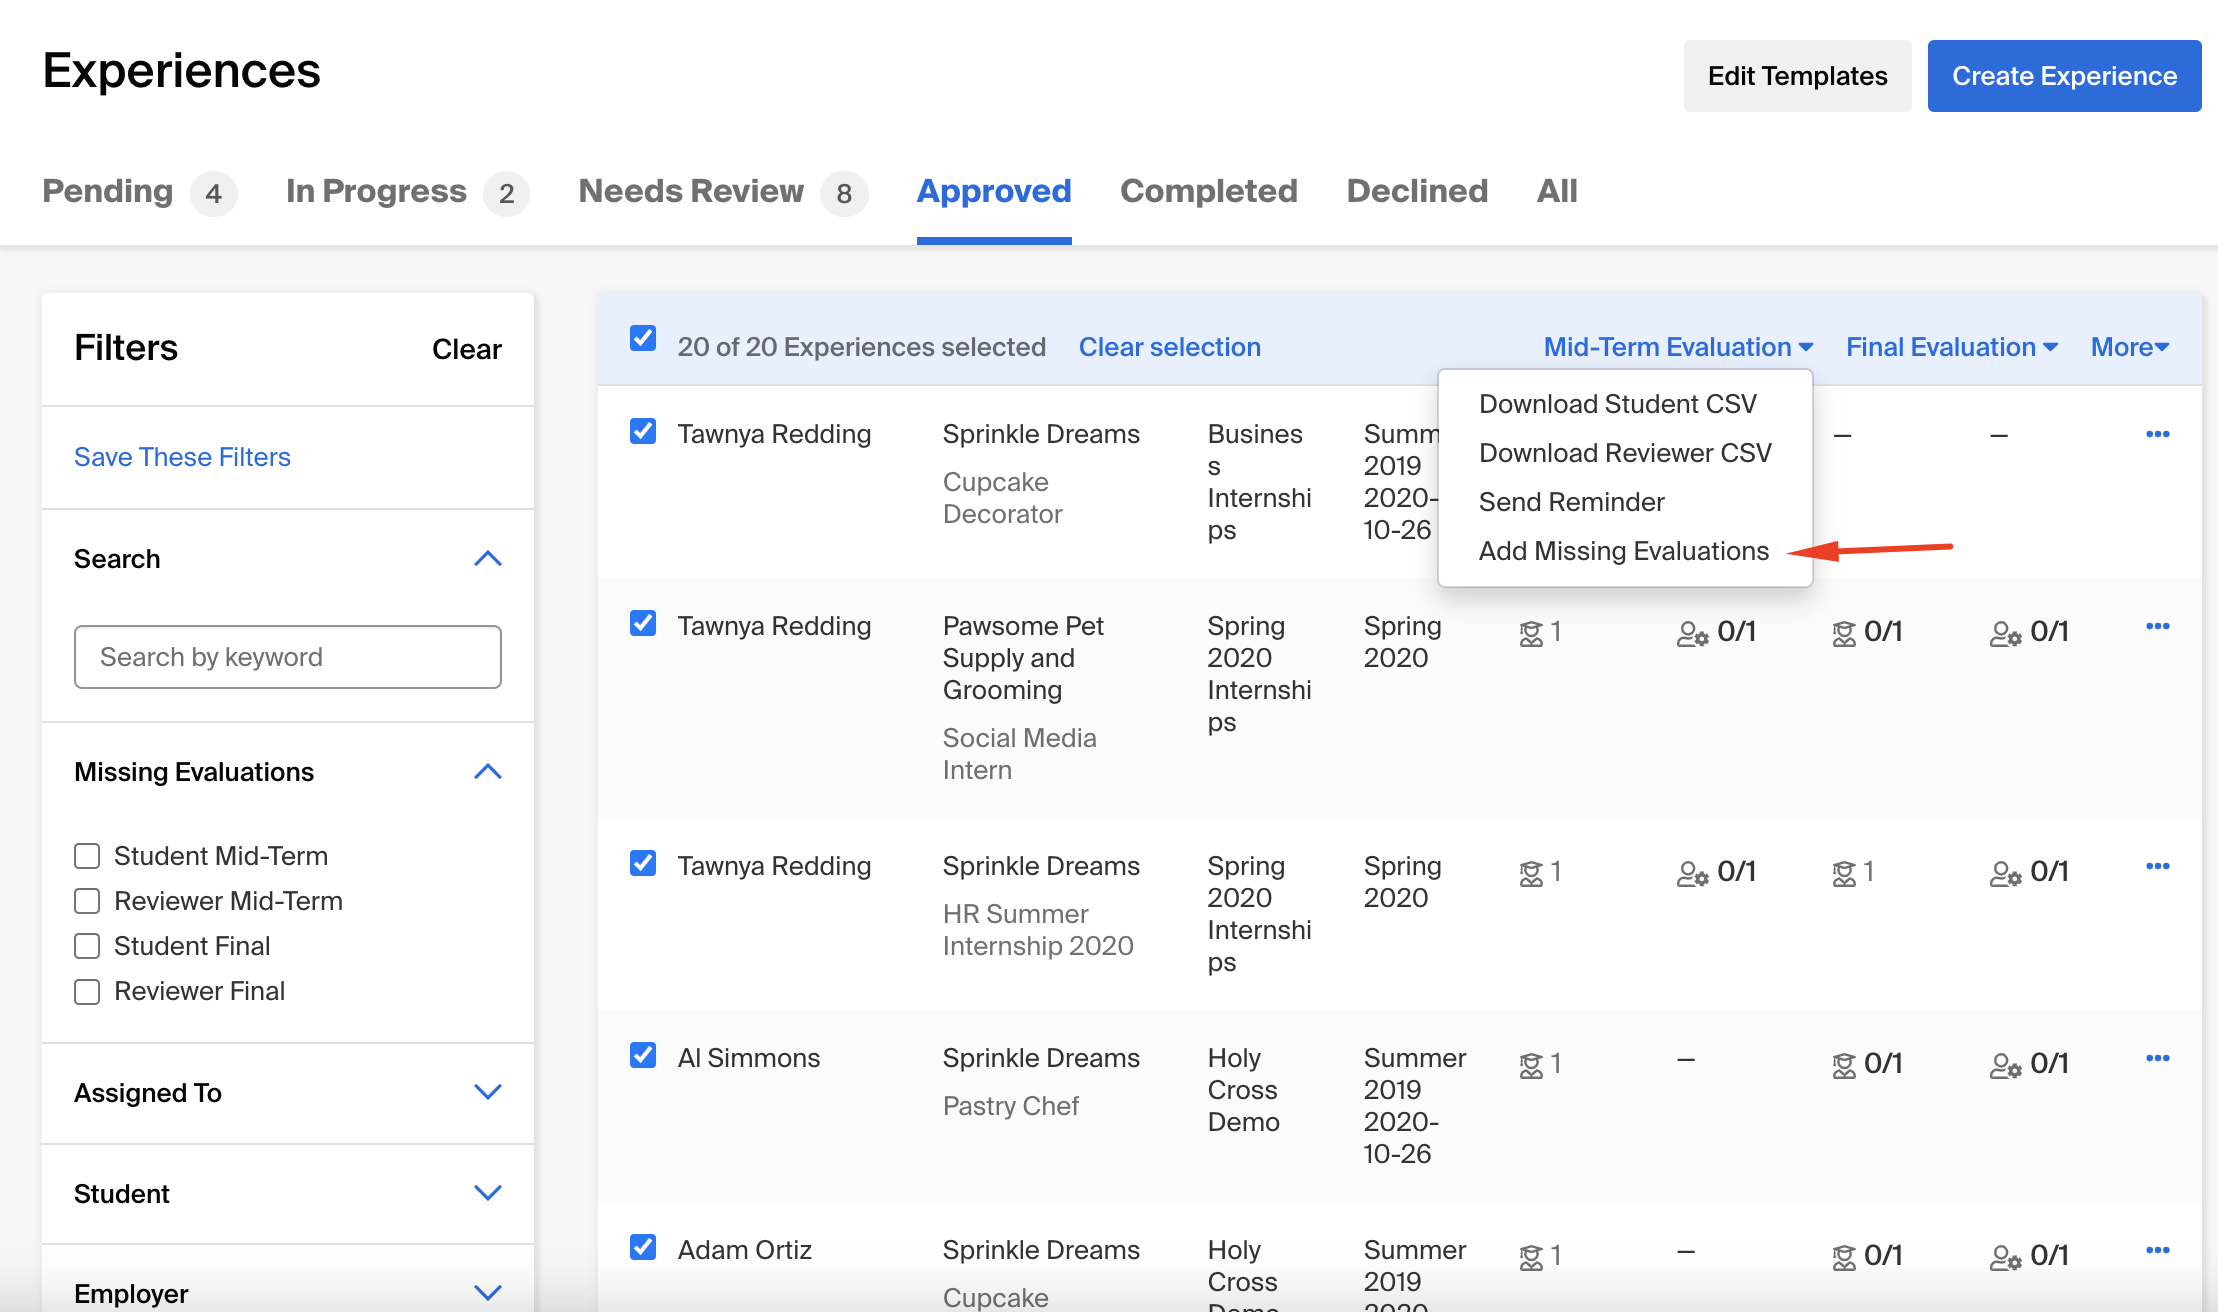Open the Mid-Term Evaluation dropdown
Screen dimensions: 2218x1312
1678,347
